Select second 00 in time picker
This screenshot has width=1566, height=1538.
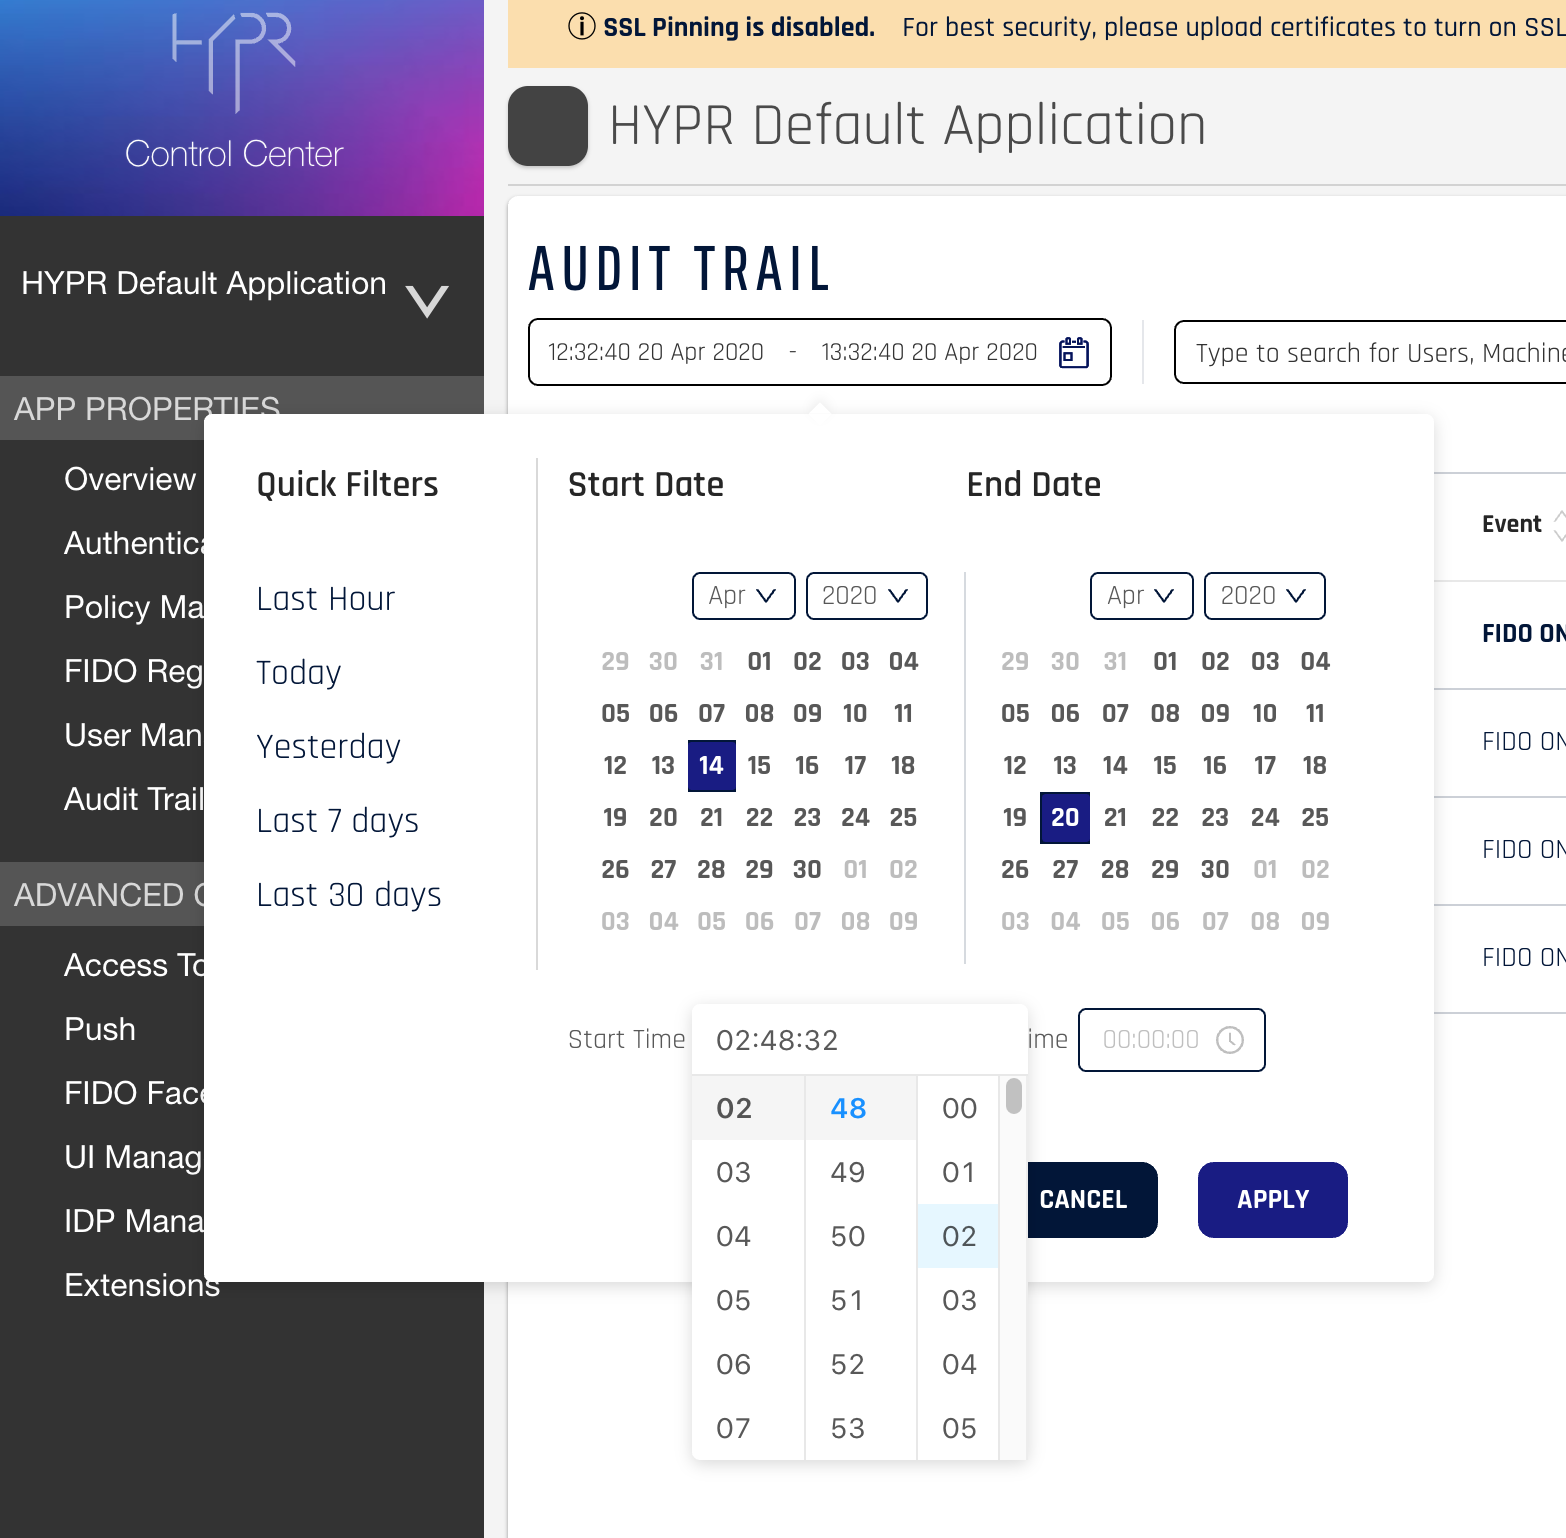(x=959, y=1108)
